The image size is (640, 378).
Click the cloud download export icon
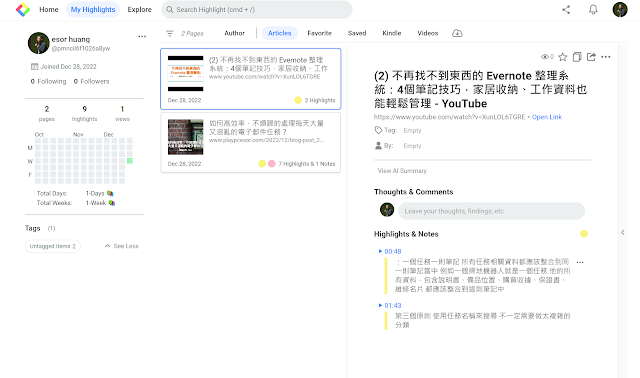point(457,33)
